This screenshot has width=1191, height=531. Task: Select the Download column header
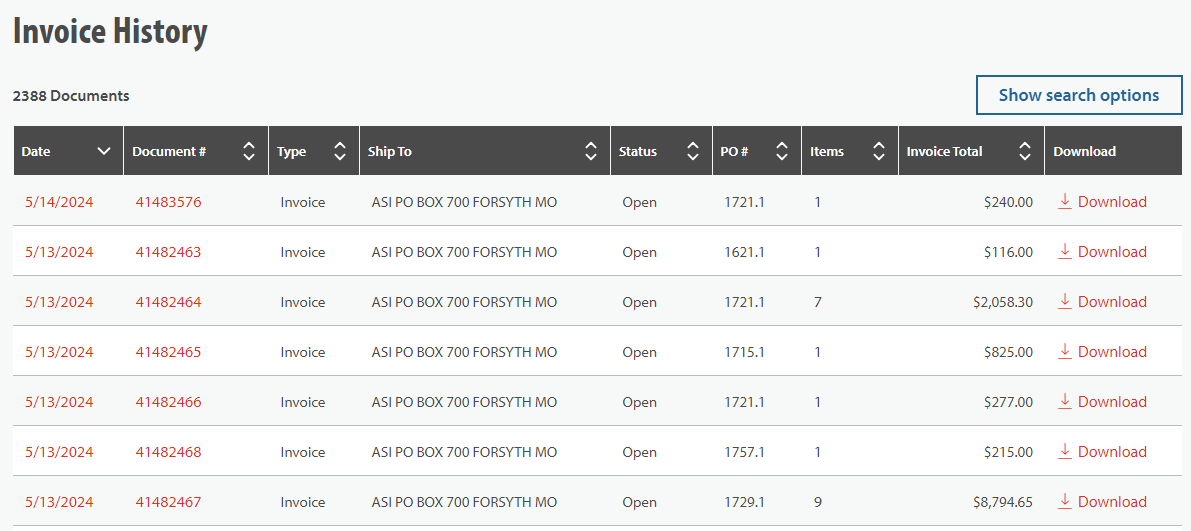[1085, 151]
